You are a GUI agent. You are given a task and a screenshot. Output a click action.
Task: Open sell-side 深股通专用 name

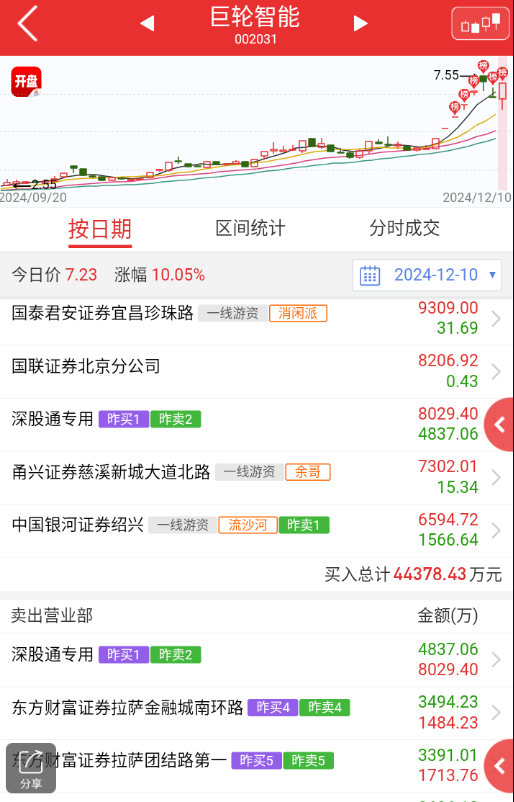pyautogui.click(x=52, y=654)
